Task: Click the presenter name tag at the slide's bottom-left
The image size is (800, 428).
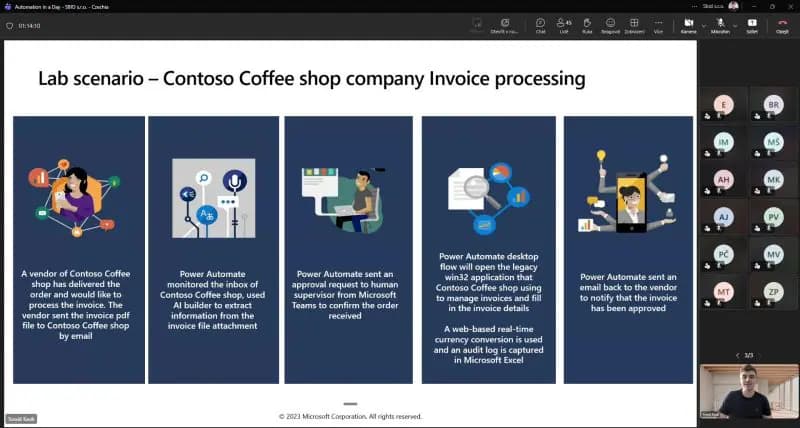Action: click(x=21, y=419)
